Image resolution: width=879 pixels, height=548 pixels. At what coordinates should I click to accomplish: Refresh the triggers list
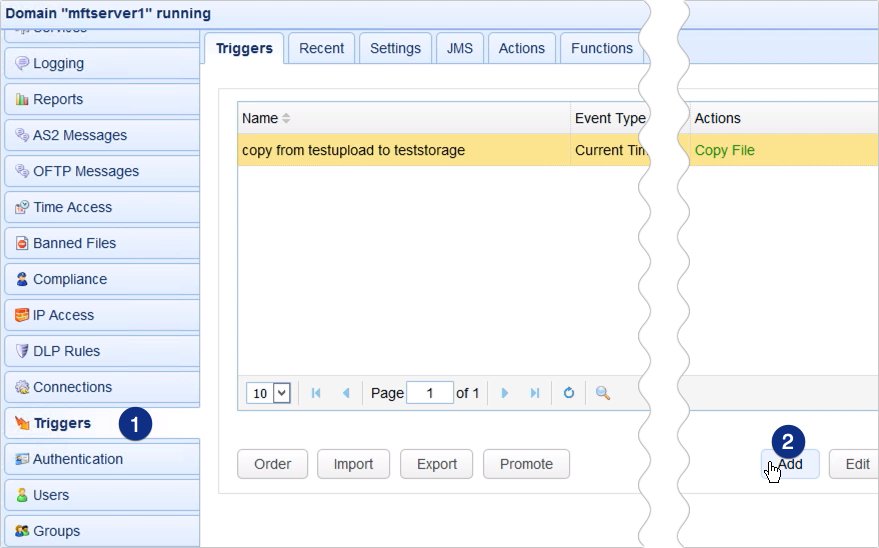tap(568, 393)
